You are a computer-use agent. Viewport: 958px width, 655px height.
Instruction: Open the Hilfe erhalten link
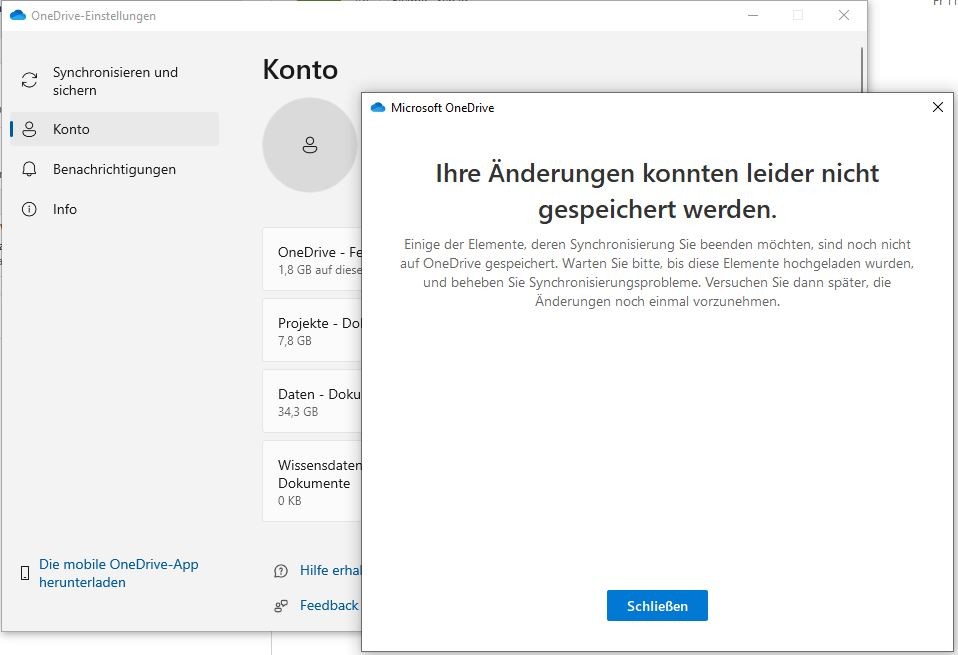331,570
